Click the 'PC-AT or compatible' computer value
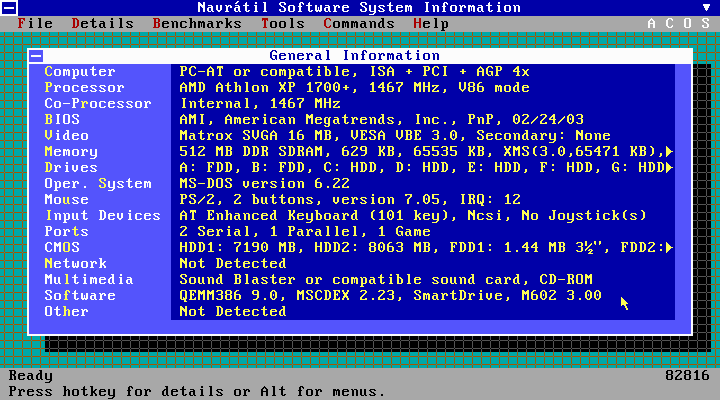Image resolution: width=720 pixels, height=400 pixels. click(354, 72)
